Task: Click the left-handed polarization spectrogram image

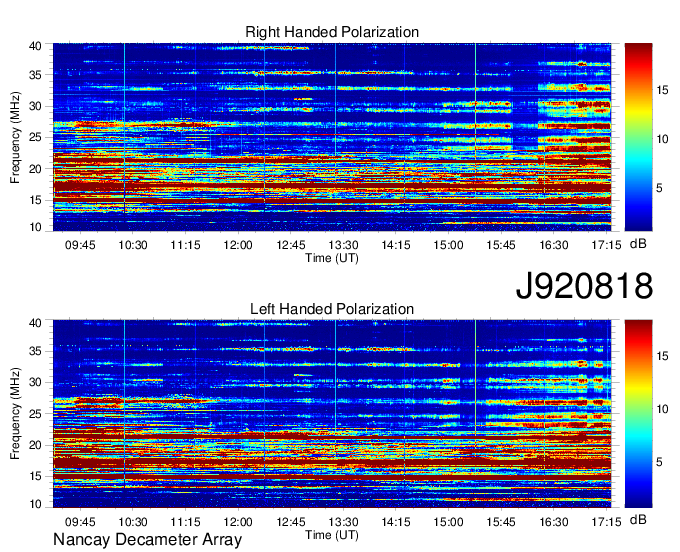Action: click(x=332, y=414)
